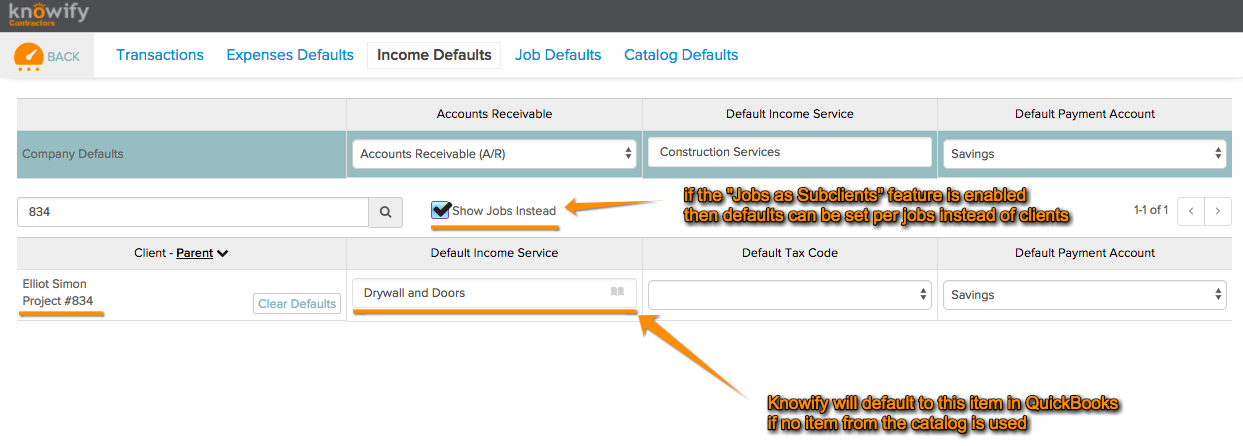This screenshot has width=1243, height=446.
Task: Edit the Construction Services income field
Action: [790, 152]
